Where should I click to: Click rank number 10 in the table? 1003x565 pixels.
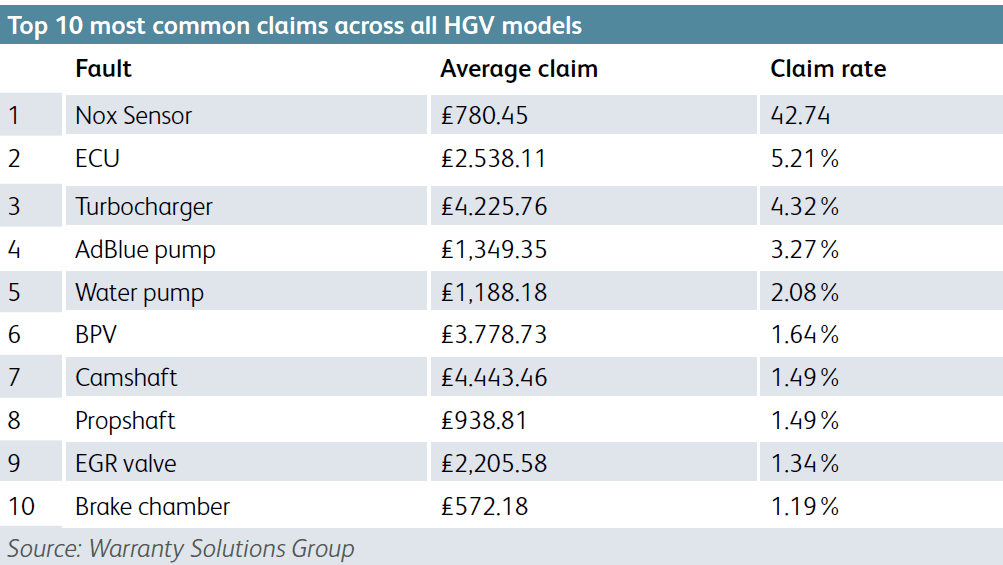pyautogui.click(x=21, y=507)
